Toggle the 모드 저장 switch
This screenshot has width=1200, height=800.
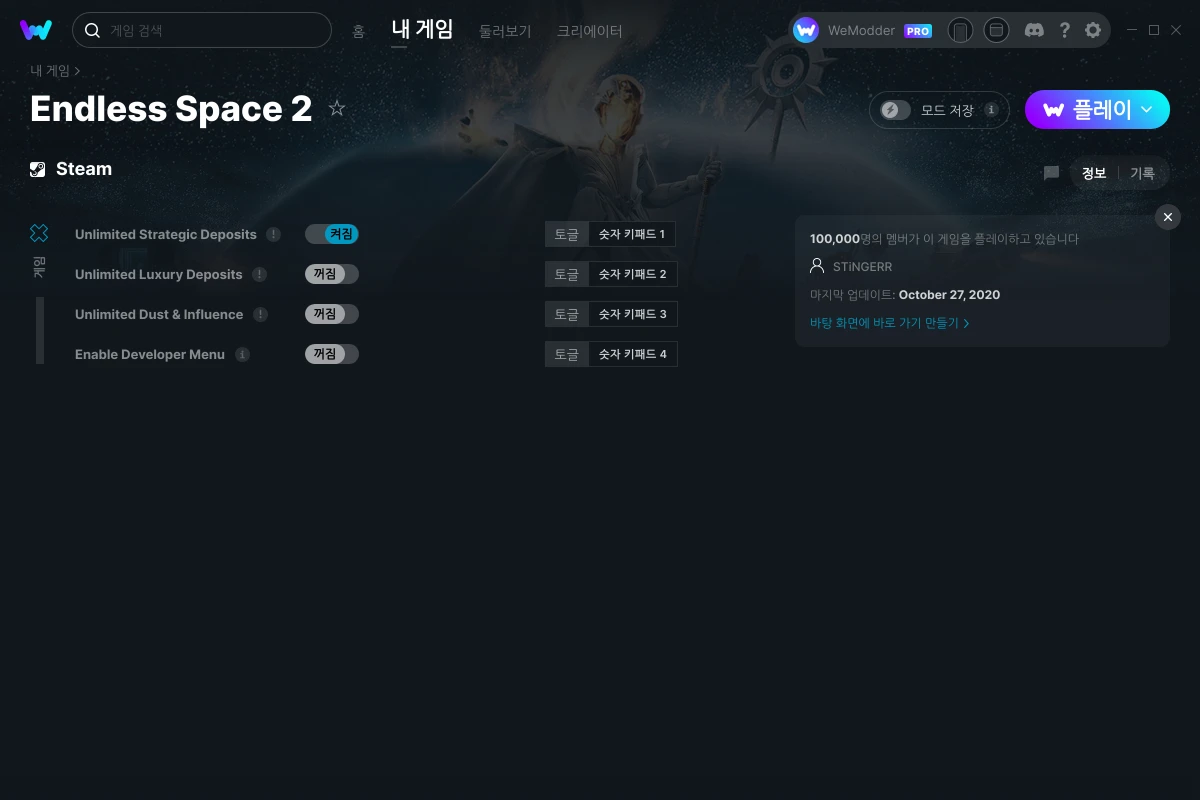point(896,110)
